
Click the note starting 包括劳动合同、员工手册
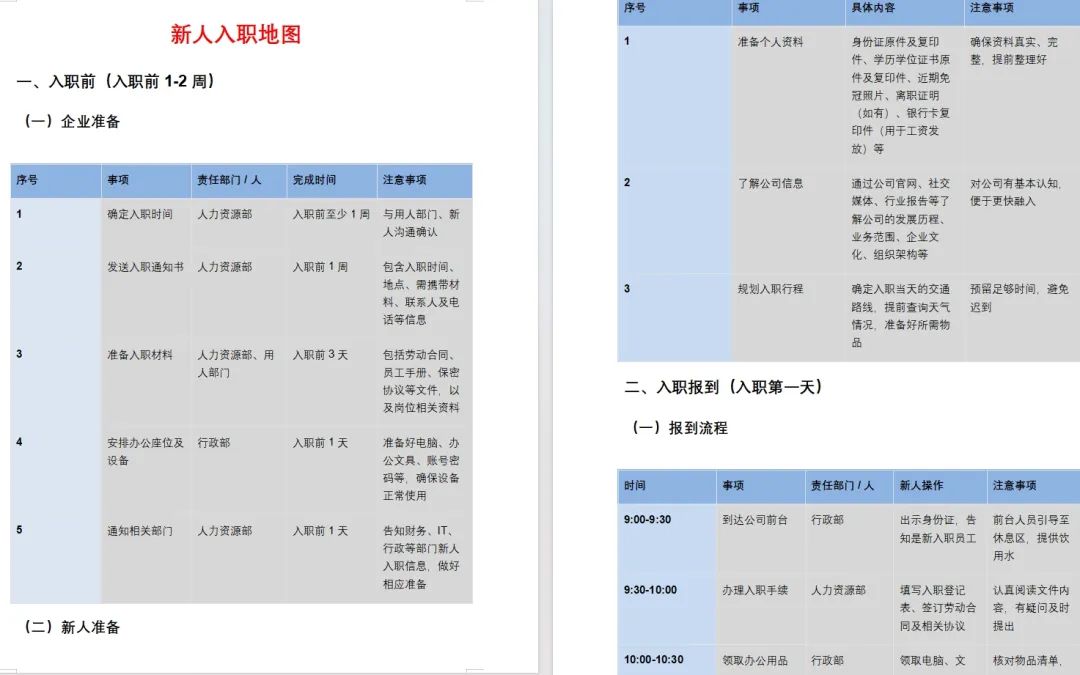tap(421, 382)
